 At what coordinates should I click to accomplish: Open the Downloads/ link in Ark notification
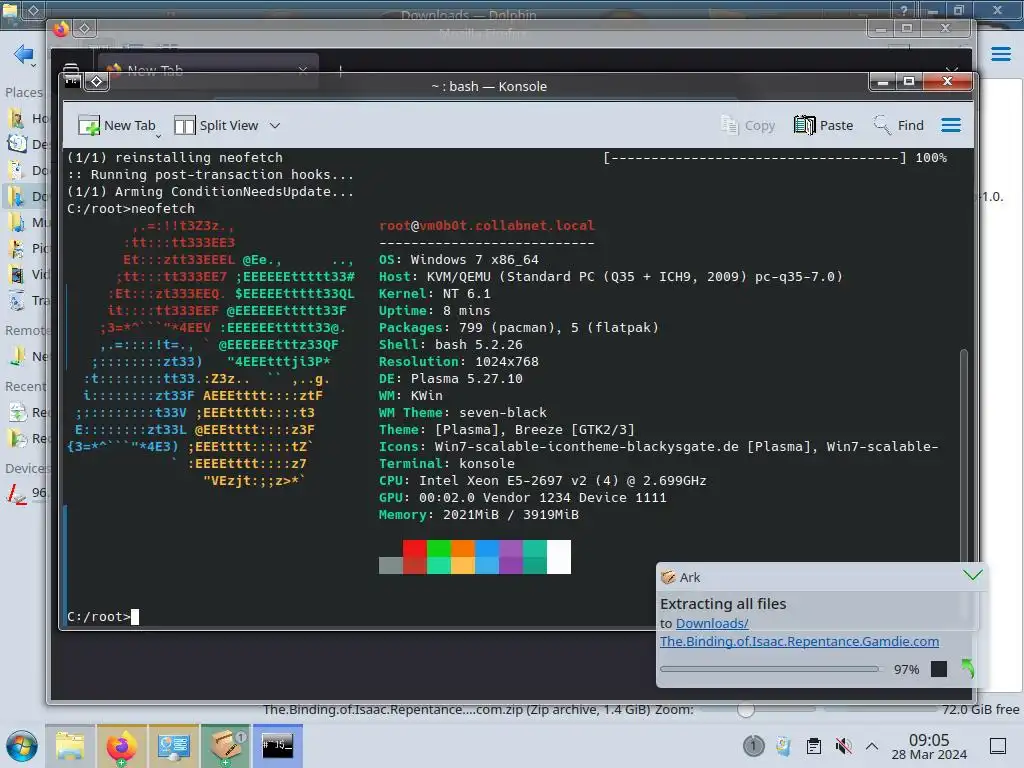(x=711, y=624)
